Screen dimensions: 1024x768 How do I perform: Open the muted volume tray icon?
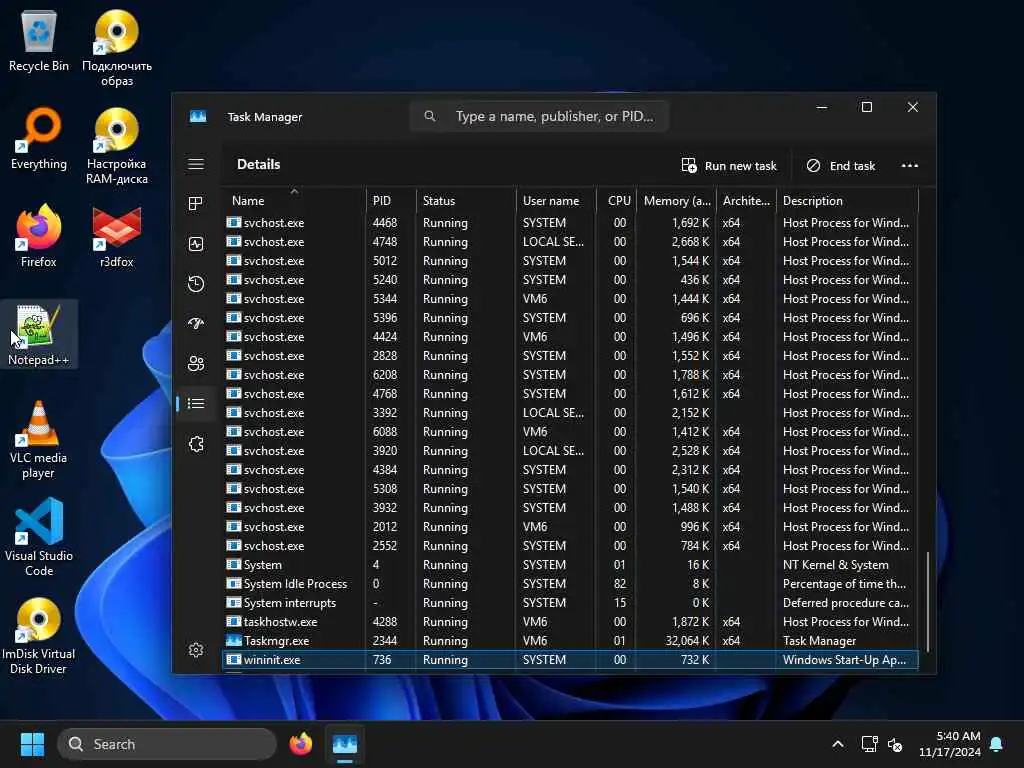click(x=895, y=744)
